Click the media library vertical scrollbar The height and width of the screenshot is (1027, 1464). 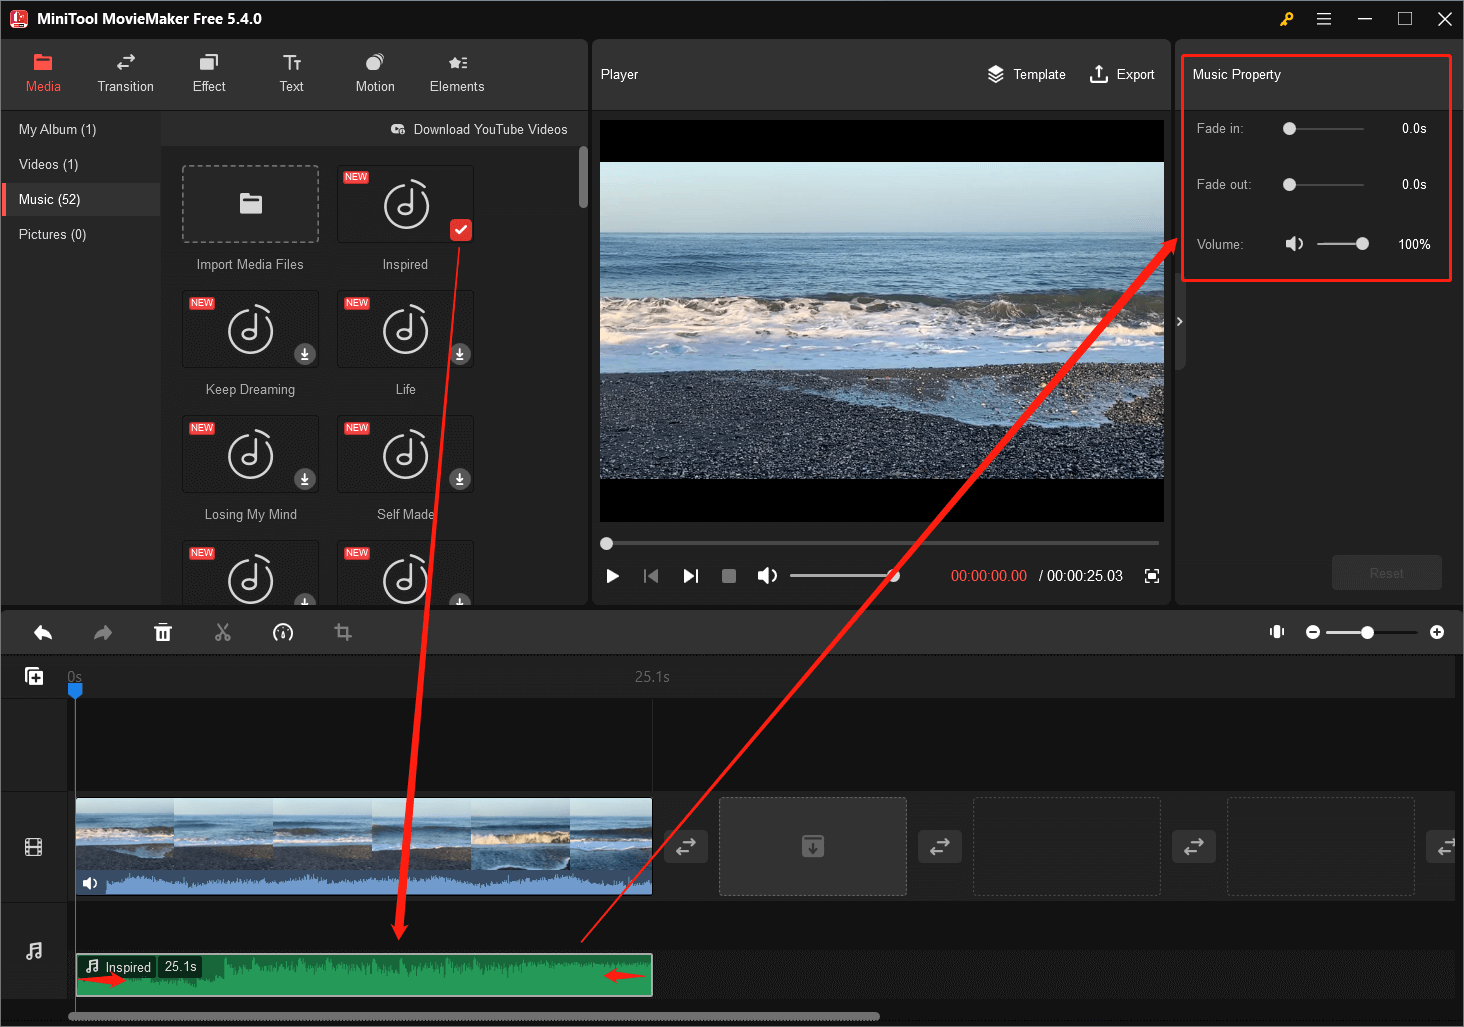(x=583, y=178)
